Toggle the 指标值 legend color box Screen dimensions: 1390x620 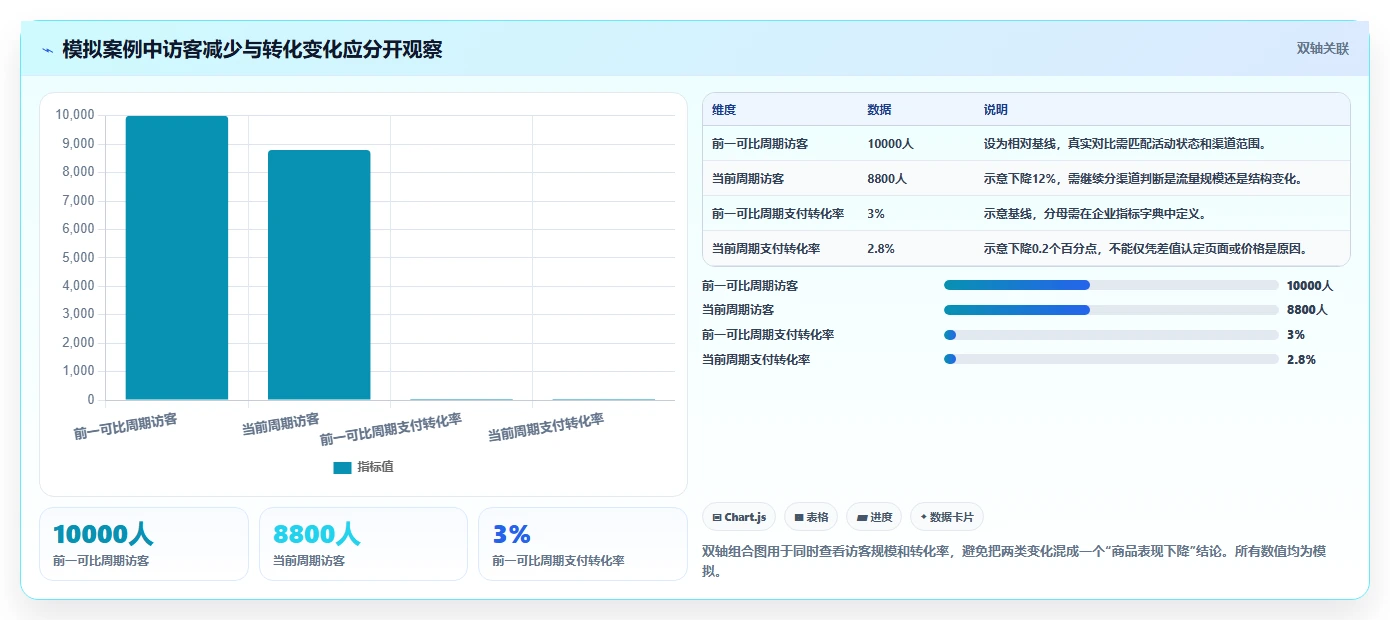[x=342, y=467]
